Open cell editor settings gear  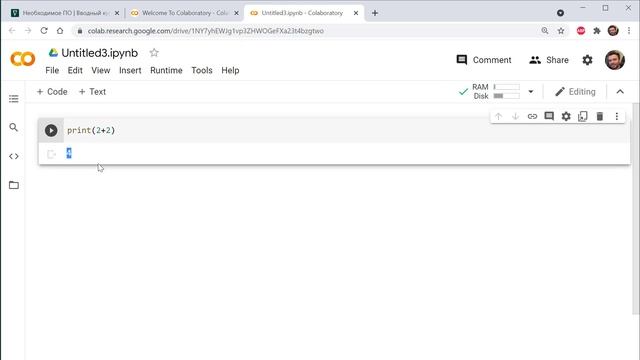click(566, 116)
